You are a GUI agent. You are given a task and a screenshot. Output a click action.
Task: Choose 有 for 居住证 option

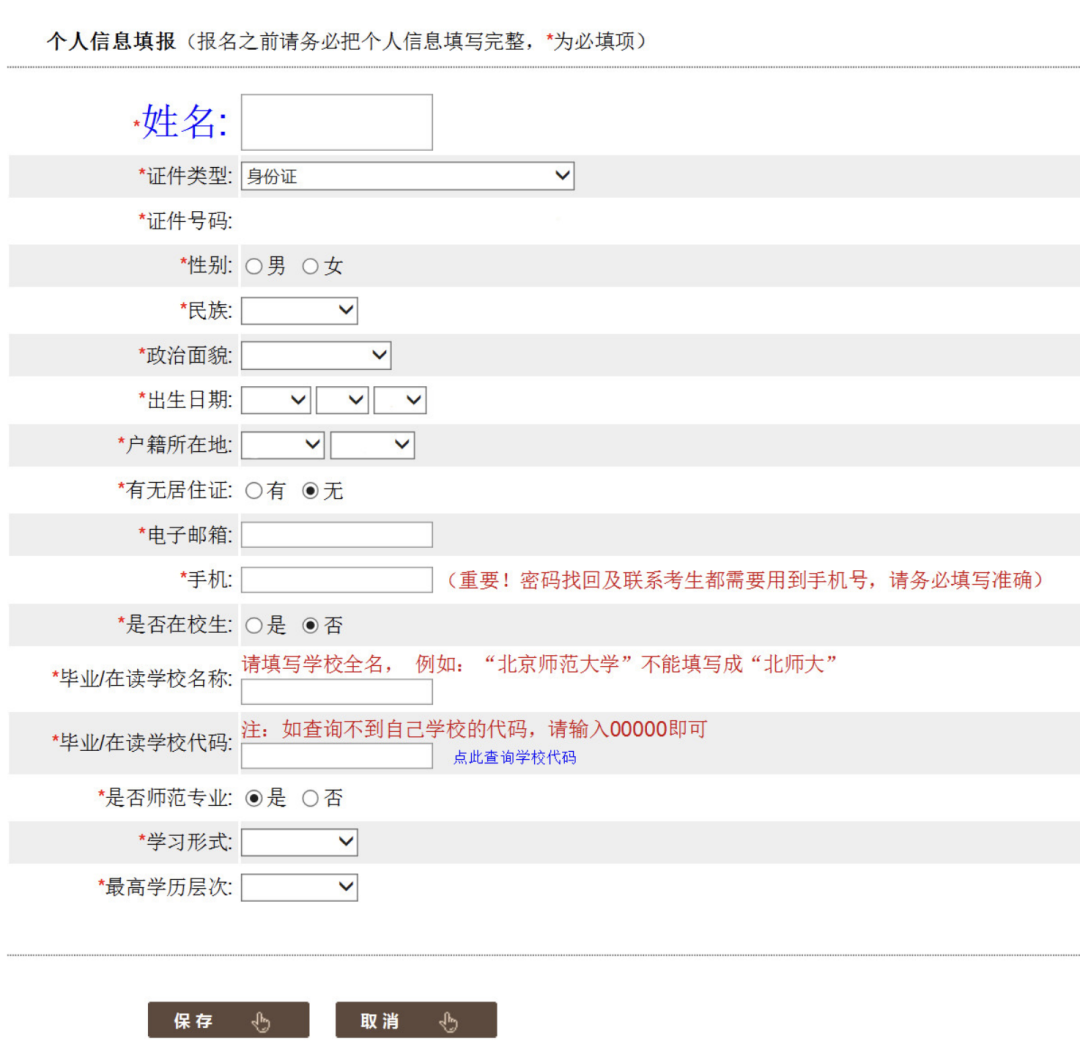[254, 491]
